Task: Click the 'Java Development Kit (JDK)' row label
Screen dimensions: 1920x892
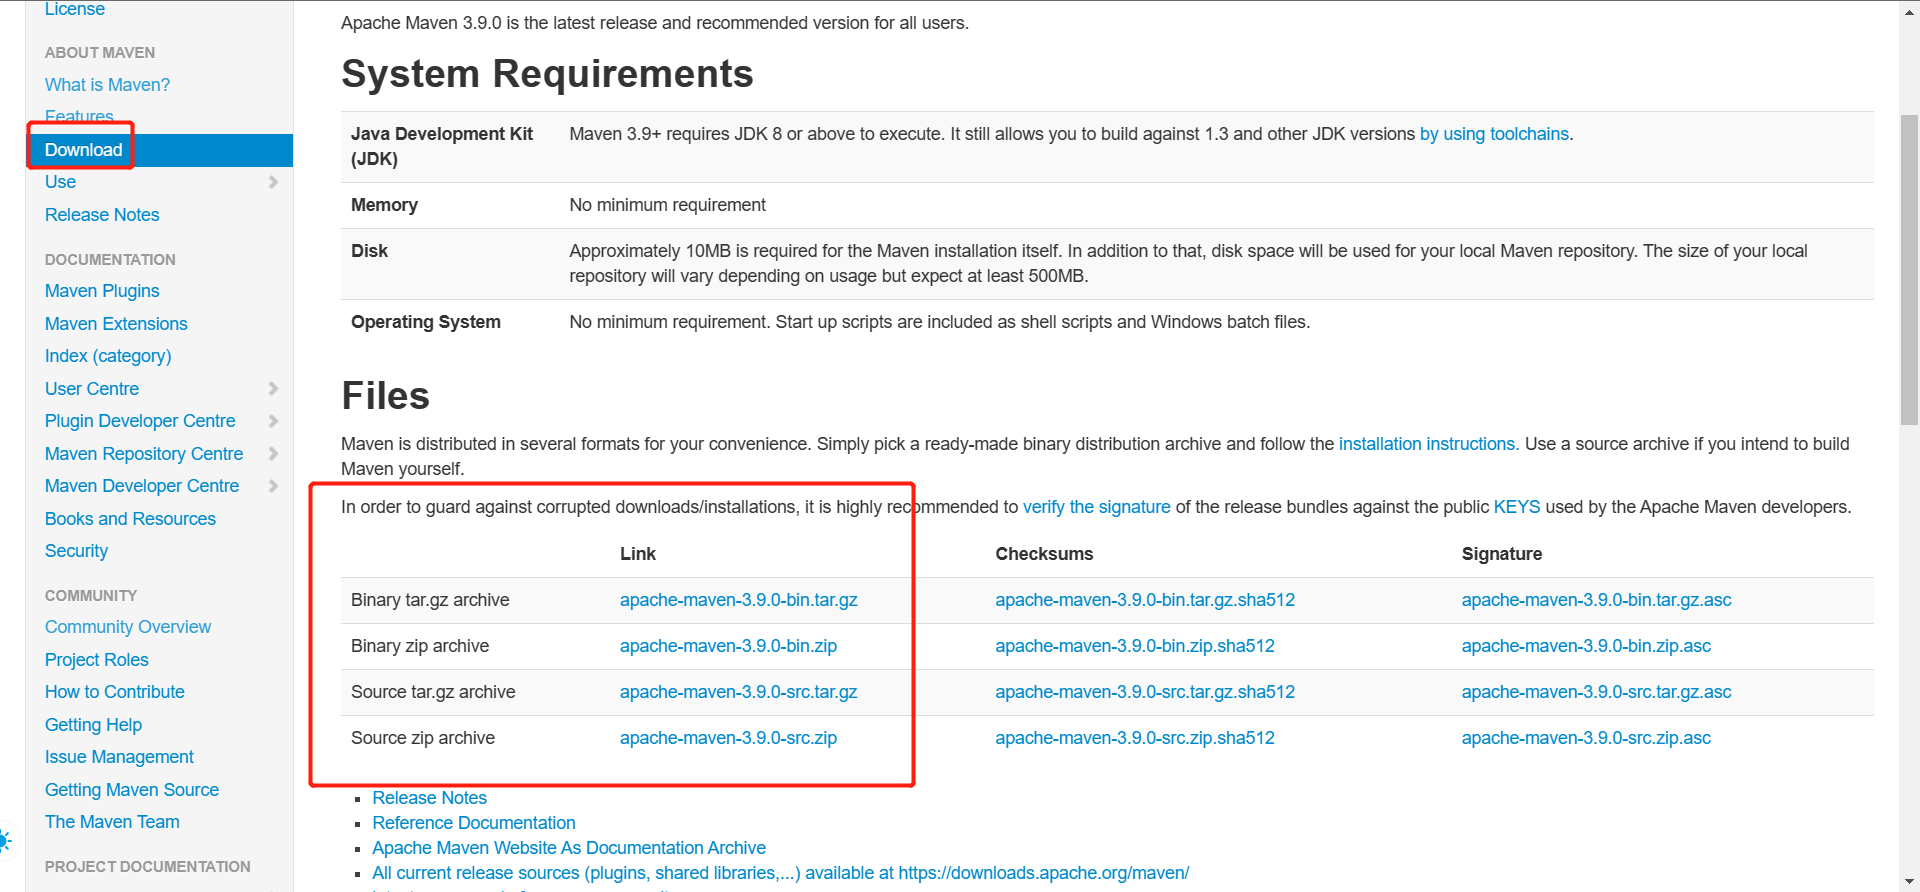Action: point(442,146)
